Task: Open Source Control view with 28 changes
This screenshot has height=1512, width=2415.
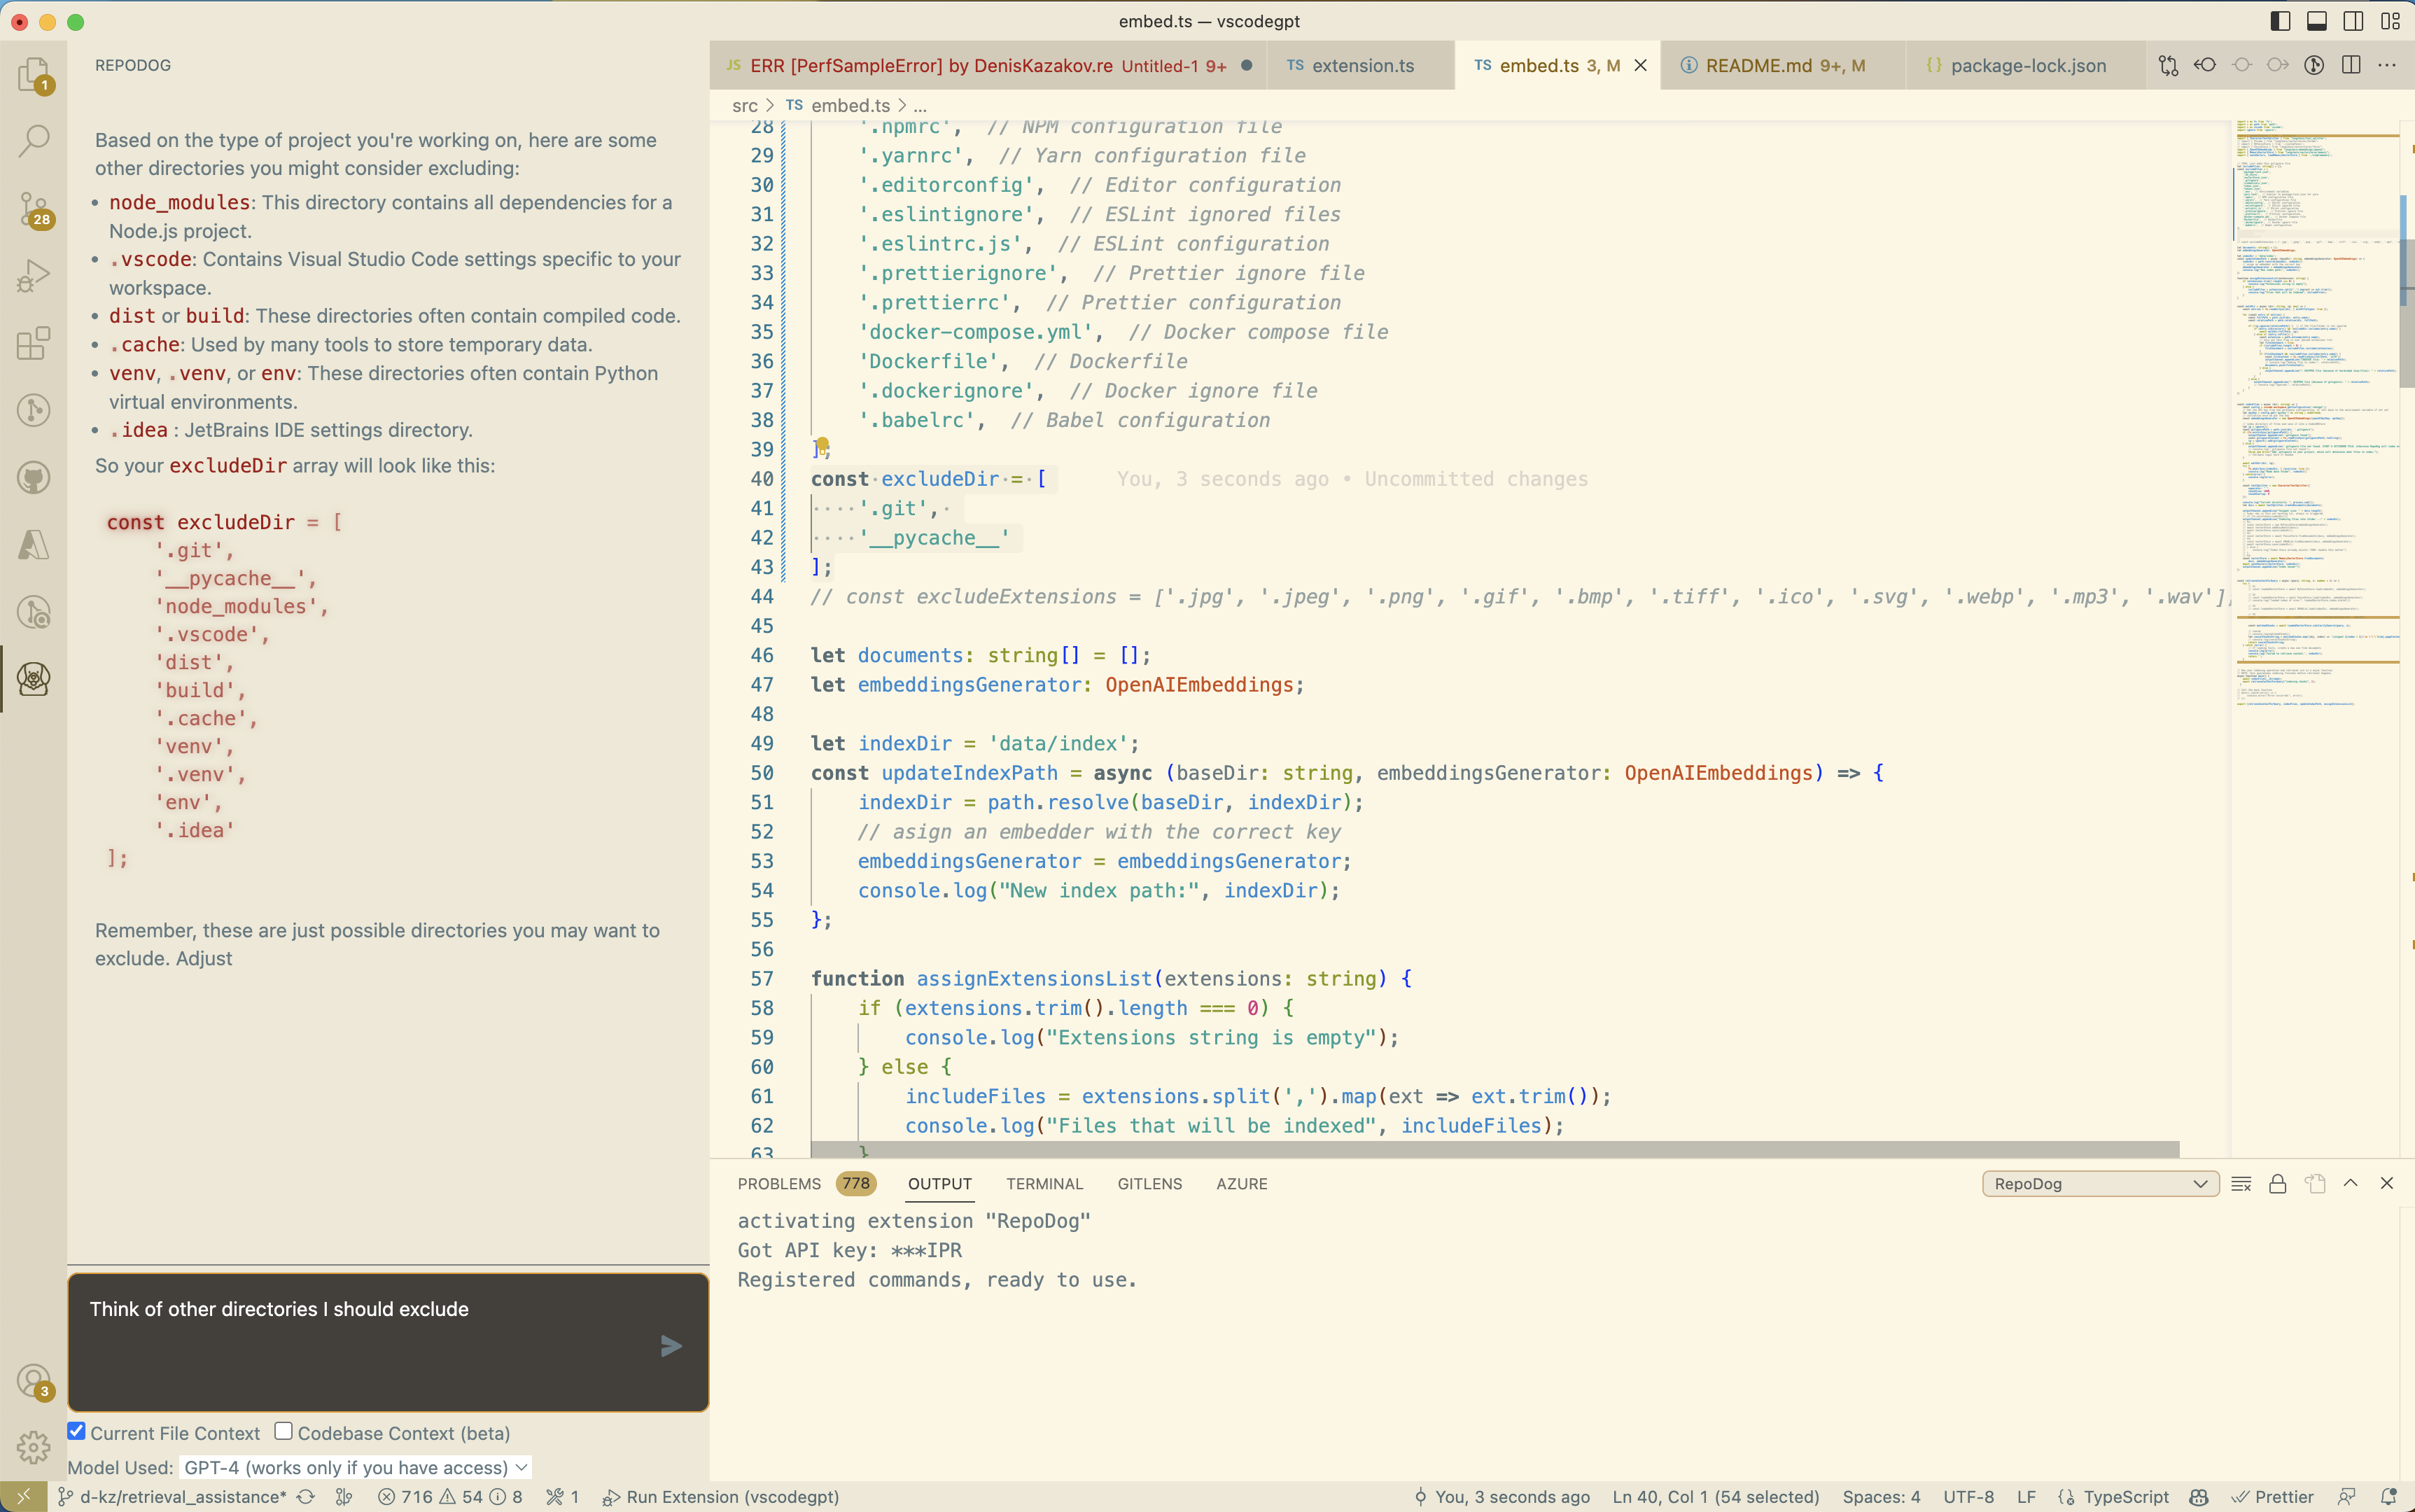Action: click(x=34, y=209)
